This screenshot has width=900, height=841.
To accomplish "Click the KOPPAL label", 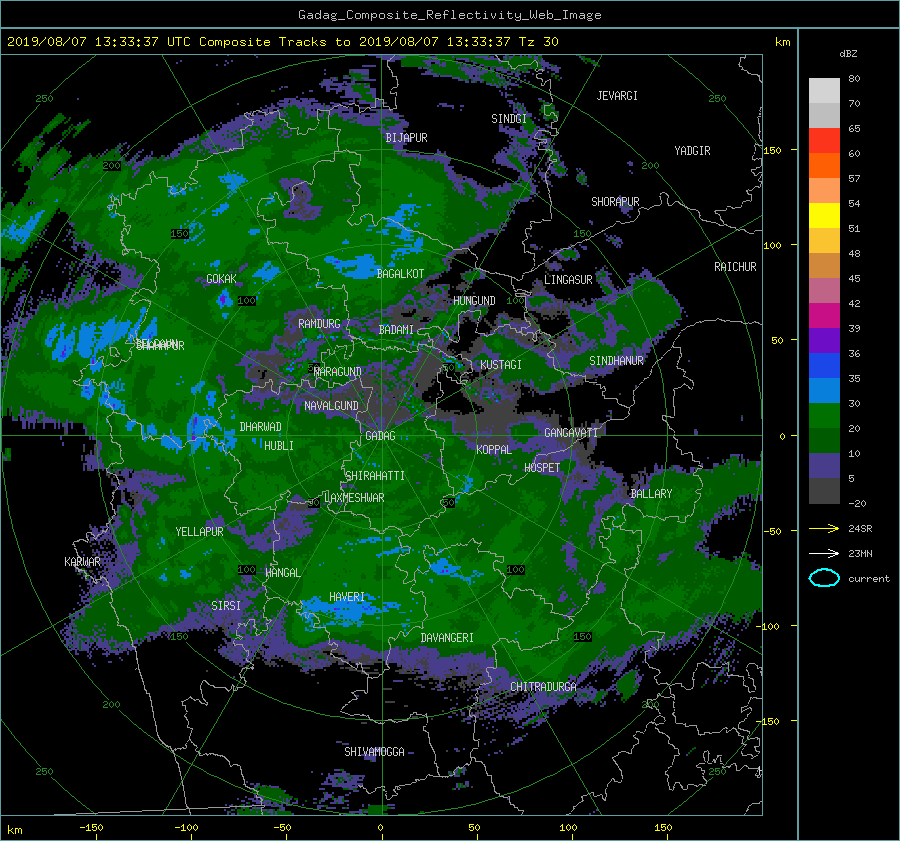I will (x=494, y=450).
